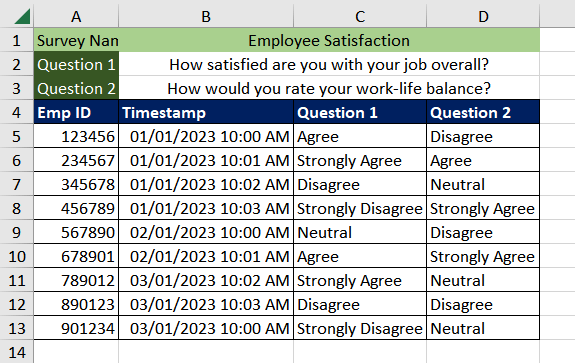575x363 pixels.
Task: Click the Select All corner triangle
Action: coord(22,16)
